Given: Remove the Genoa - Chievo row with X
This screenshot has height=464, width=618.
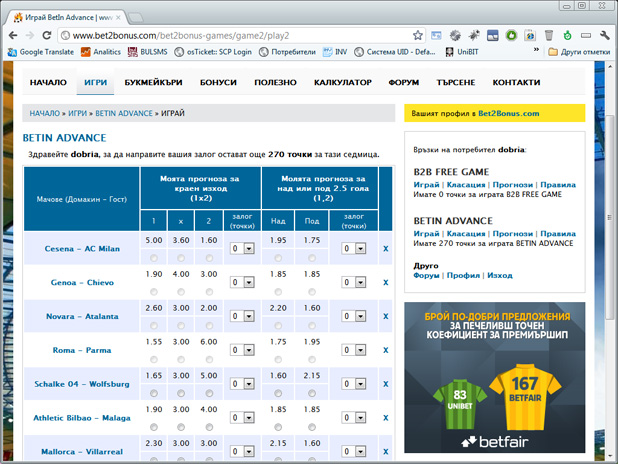Looking at the screenshot, I should pos(385,283).
